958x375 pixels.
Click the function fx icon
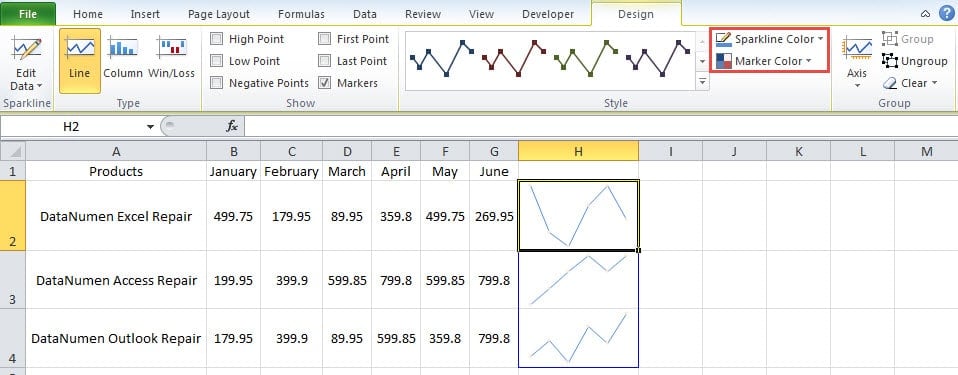point(232,126)
